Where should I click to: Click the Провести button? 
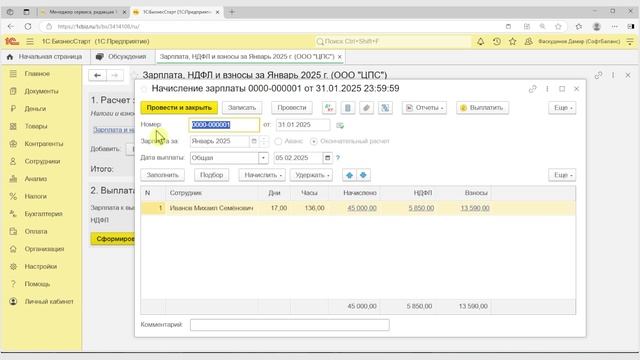pyautogui.click(x=291, y=108)
